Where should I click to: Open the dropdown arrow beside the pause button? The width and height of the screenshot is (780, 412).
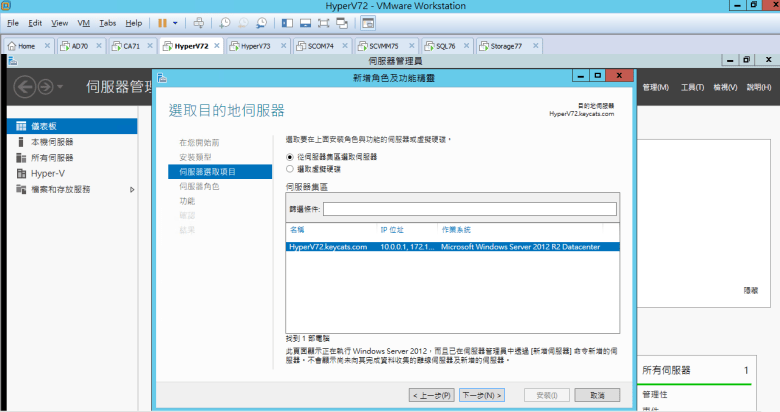176,22
